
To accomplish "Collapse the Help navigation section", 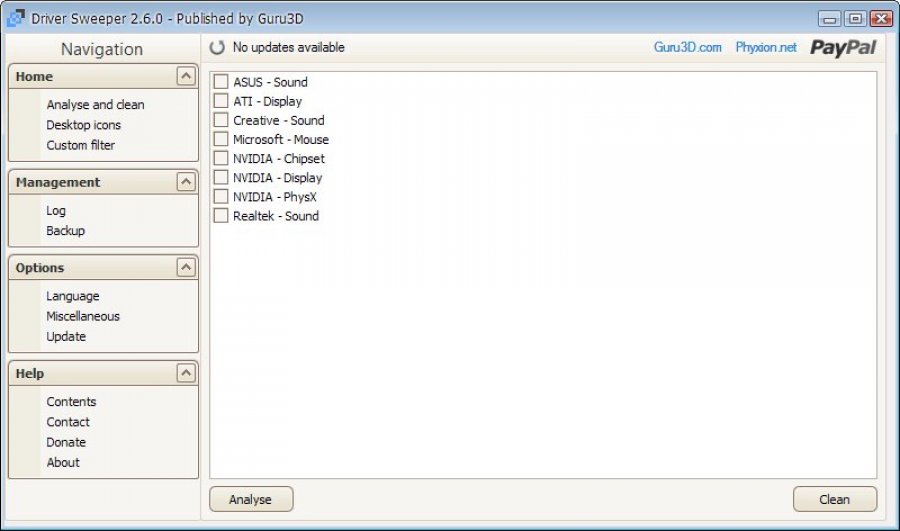I will pyautogui.click(x=186, y=373).
